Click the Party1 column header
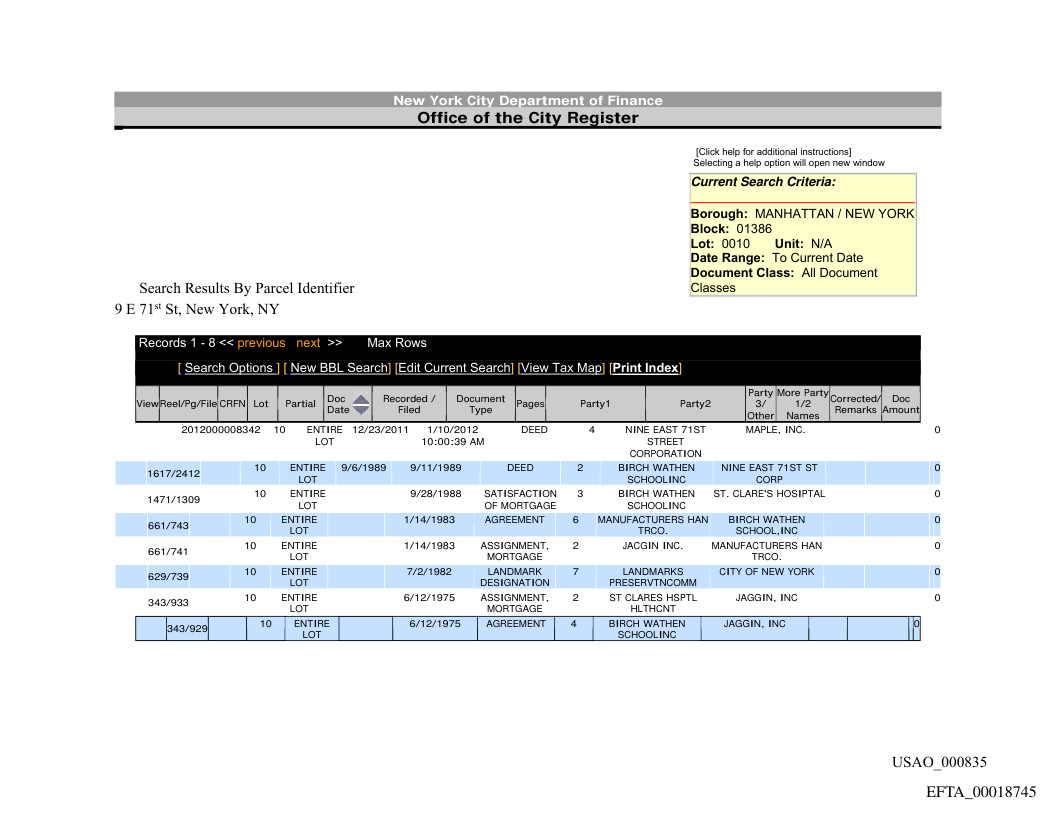Screen dimensions: 1056x816 pos(594,404)
